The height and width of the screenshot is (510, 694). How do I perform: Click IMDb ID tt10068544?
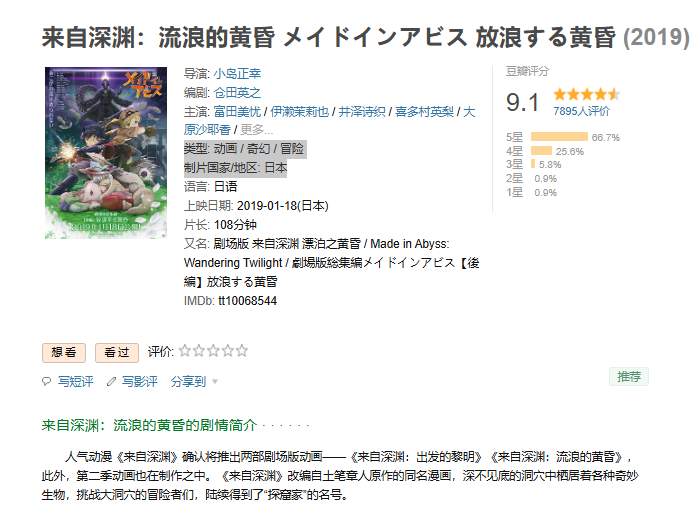coord(247,301)
